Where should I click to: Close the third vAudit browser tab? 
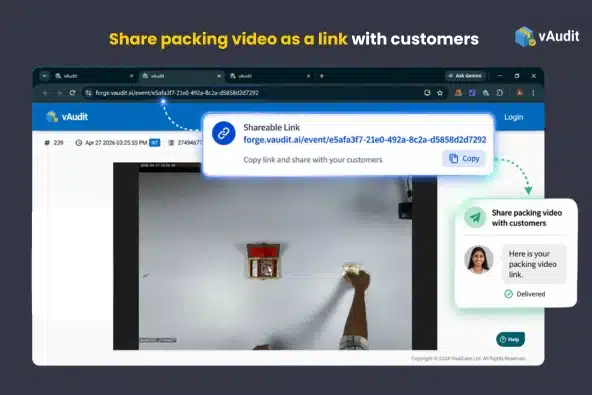coord(308,76)
